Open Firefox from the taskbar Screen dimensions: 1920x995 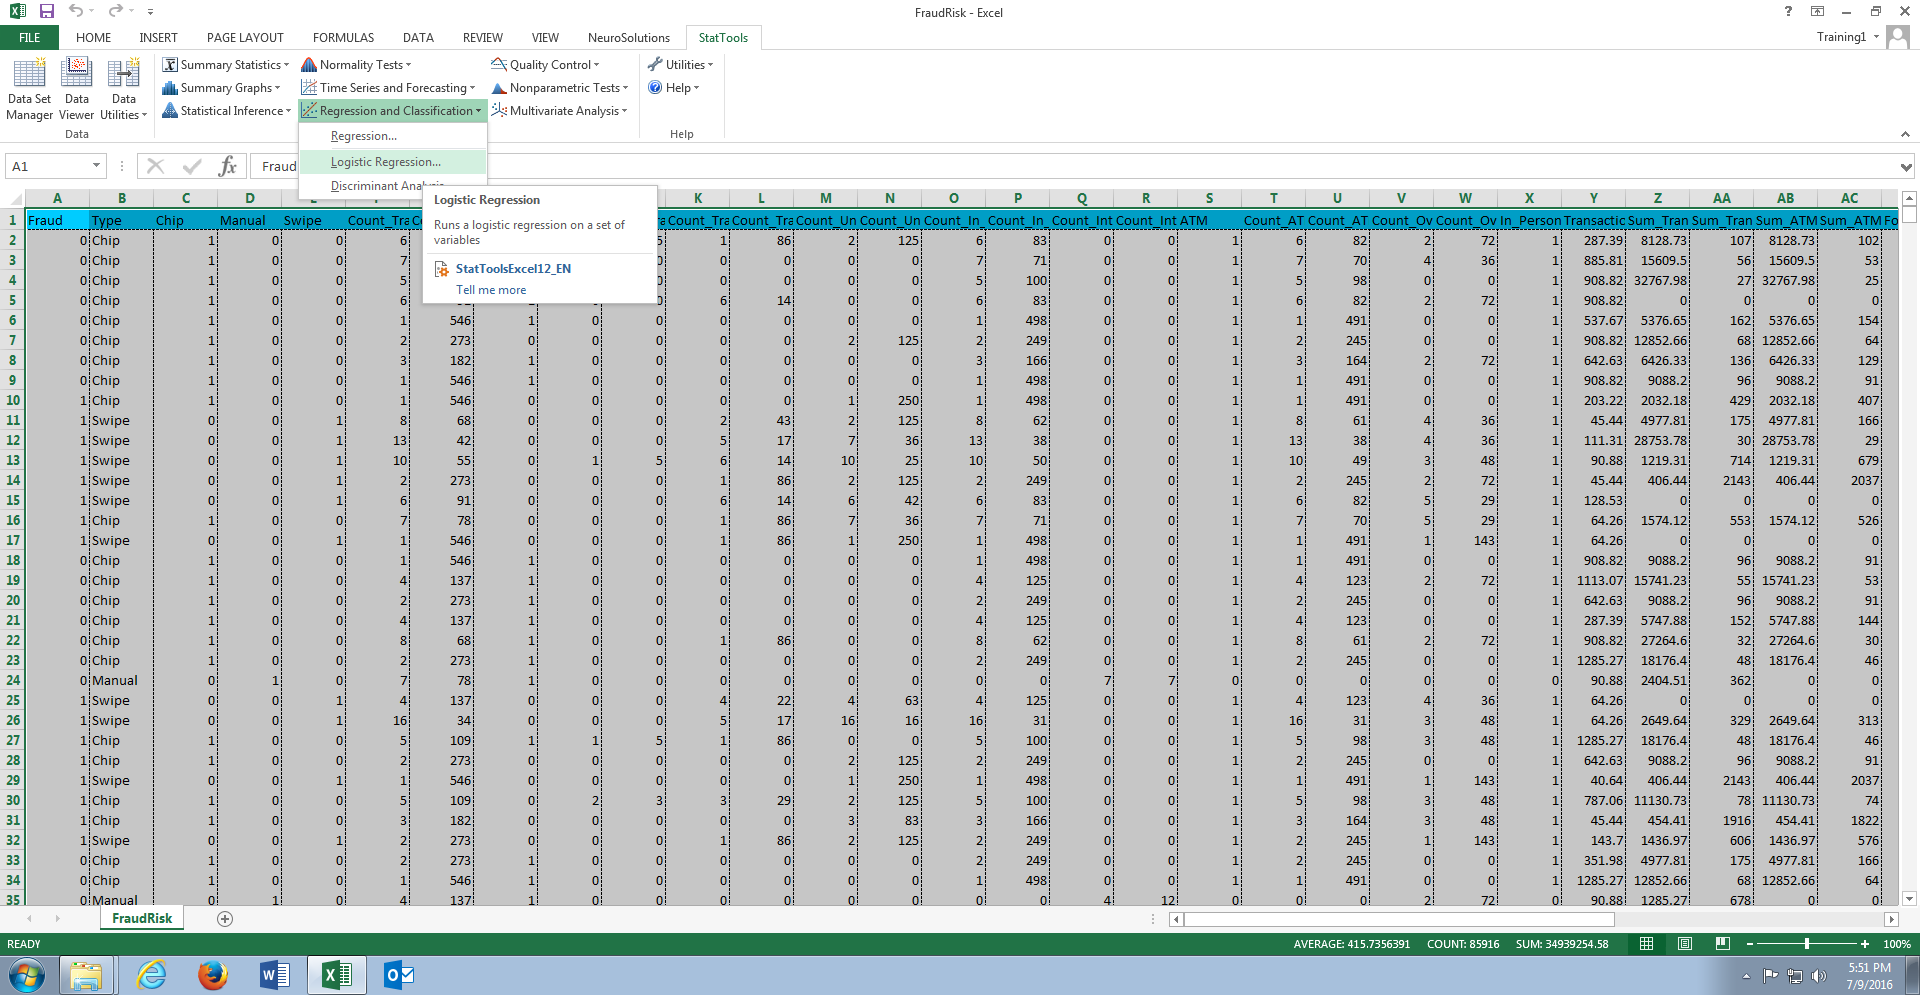pyautogui.click(x=212, y=975)
